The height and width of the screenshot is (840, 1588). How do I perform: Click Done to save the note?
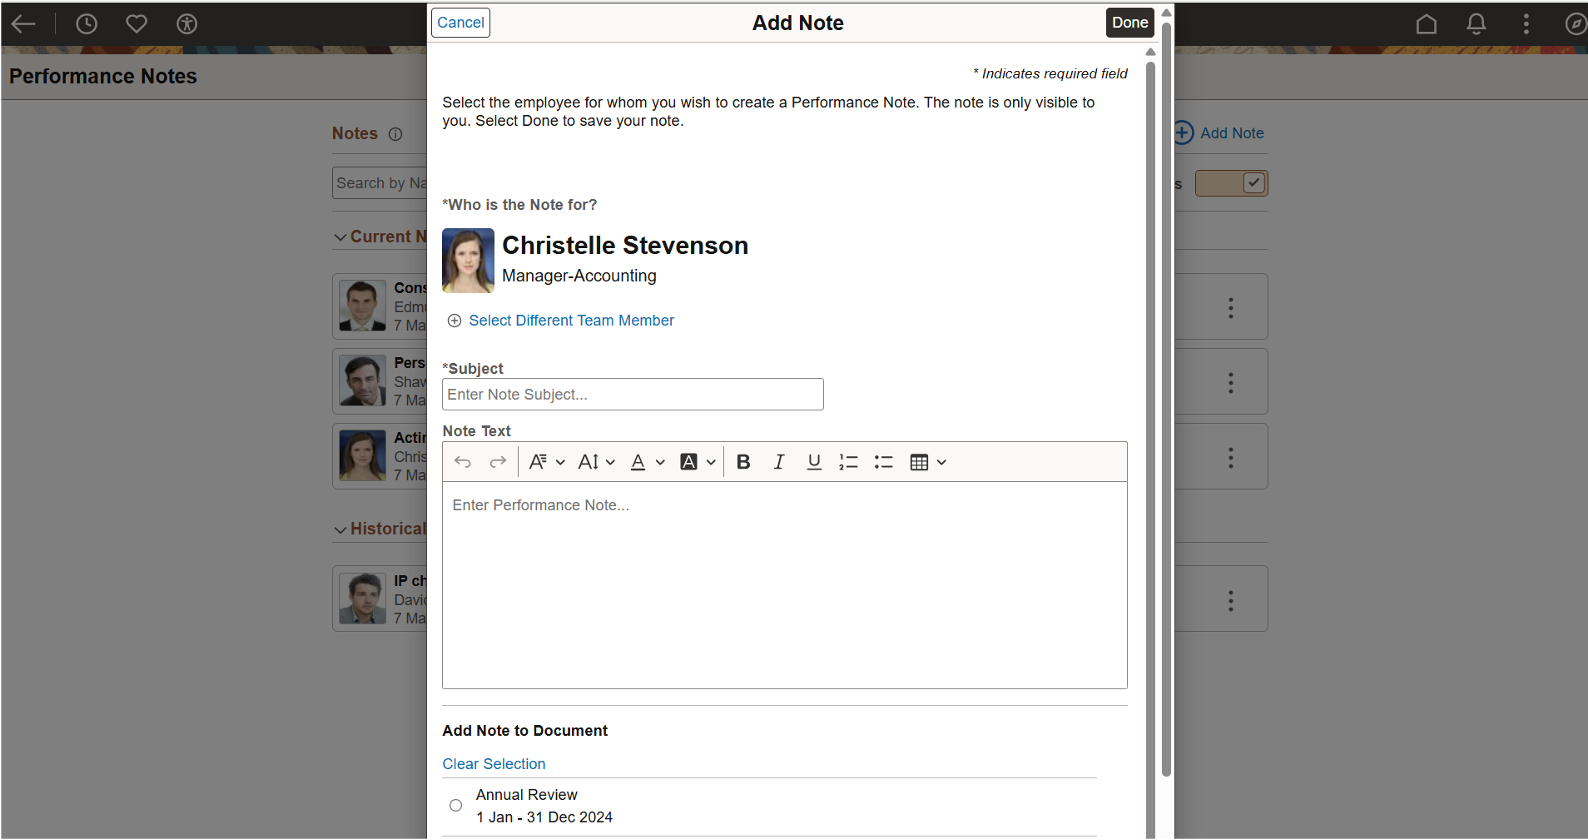[x=1130, y=22]
